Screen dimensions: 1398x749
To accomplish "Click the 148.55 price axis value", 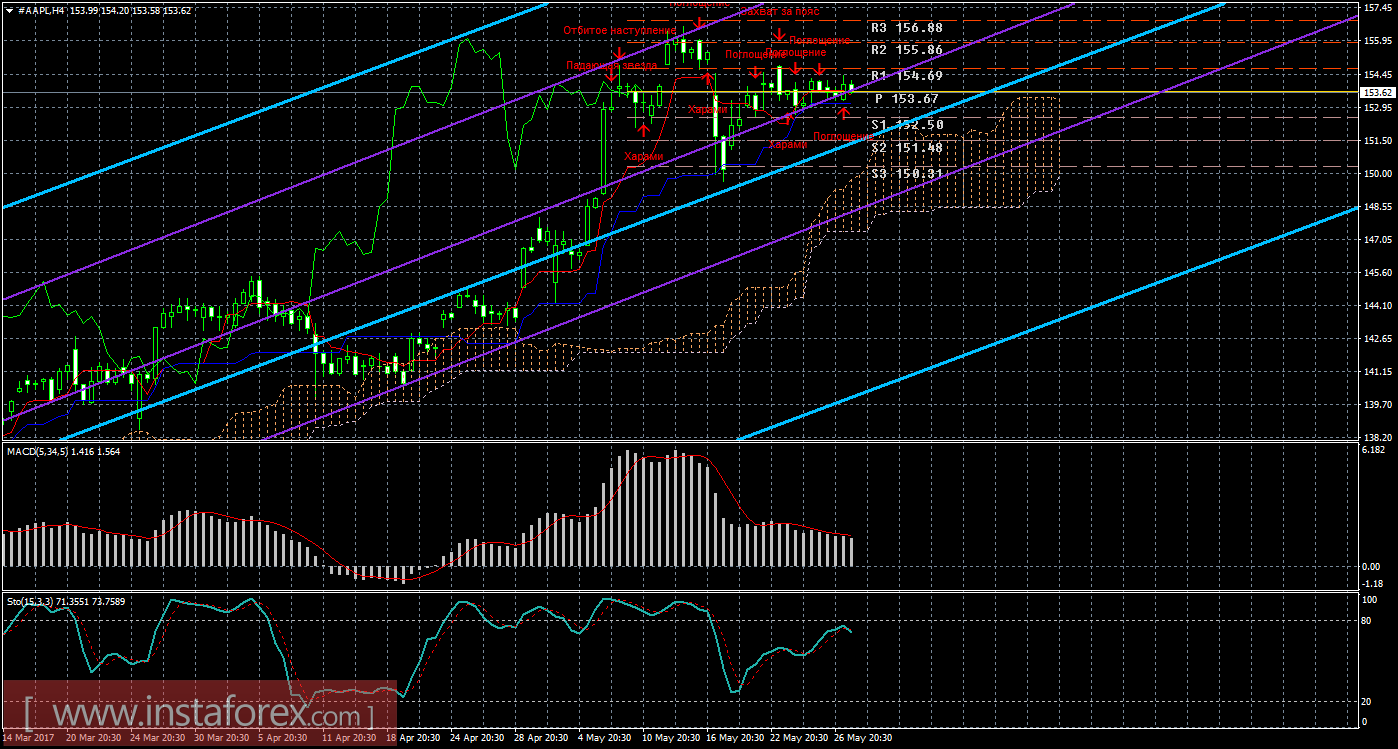I will 1377,207.
